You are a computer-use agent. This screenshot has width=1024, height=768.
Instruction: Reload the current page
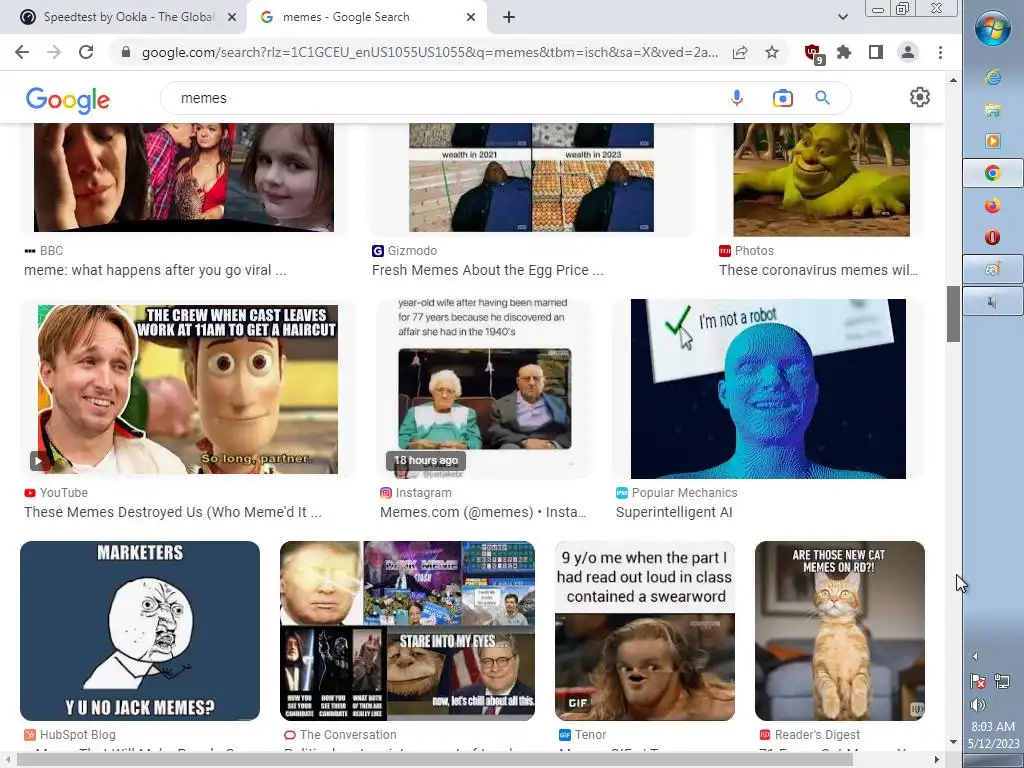[x=86, y=52]
